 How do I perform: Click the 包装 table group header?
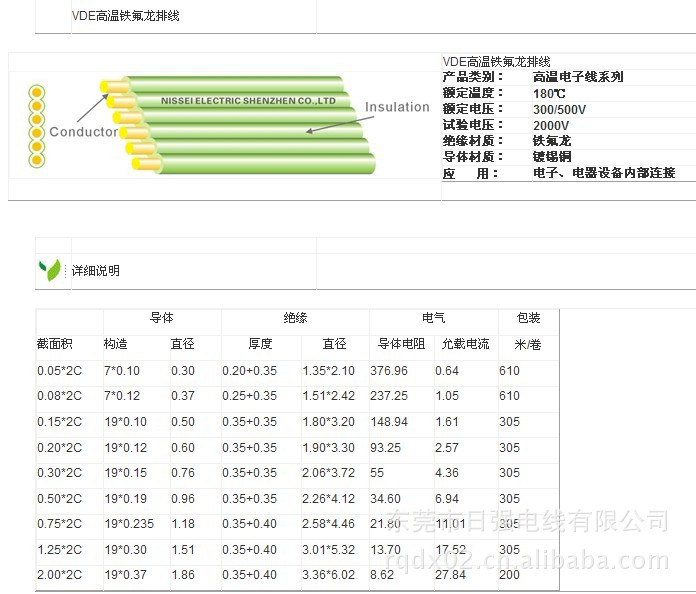click(528, 318)
